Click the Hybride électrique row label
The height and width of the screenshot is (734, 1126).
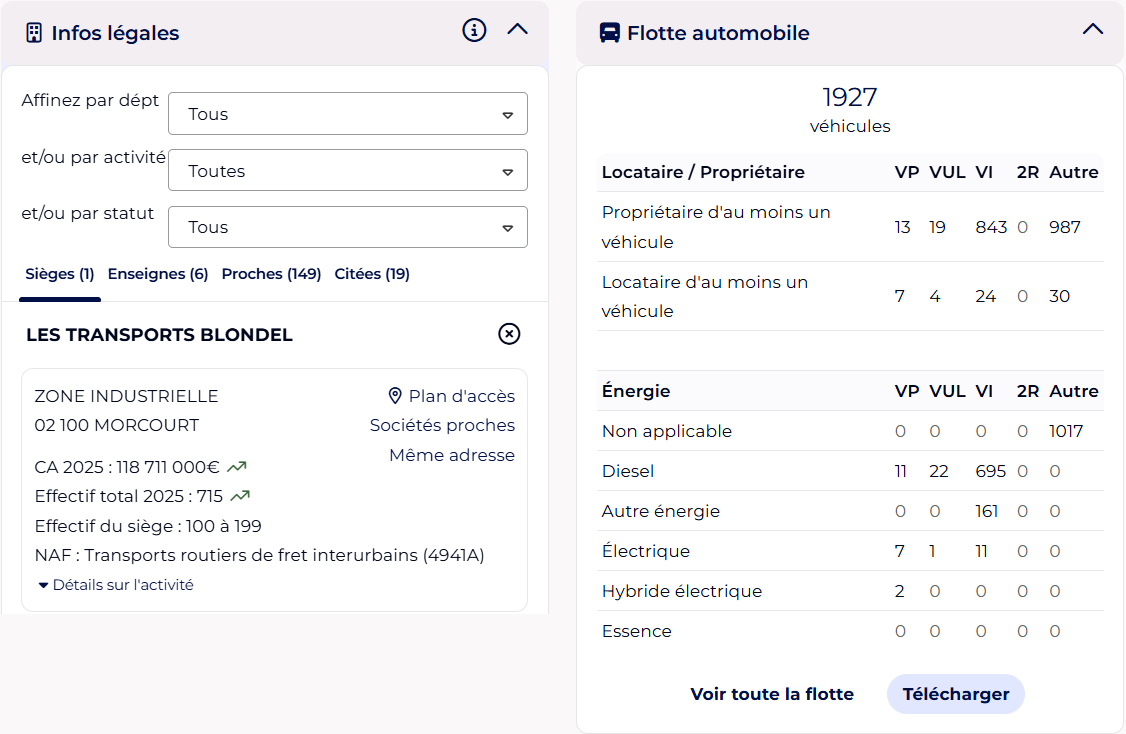coord(681,591)
